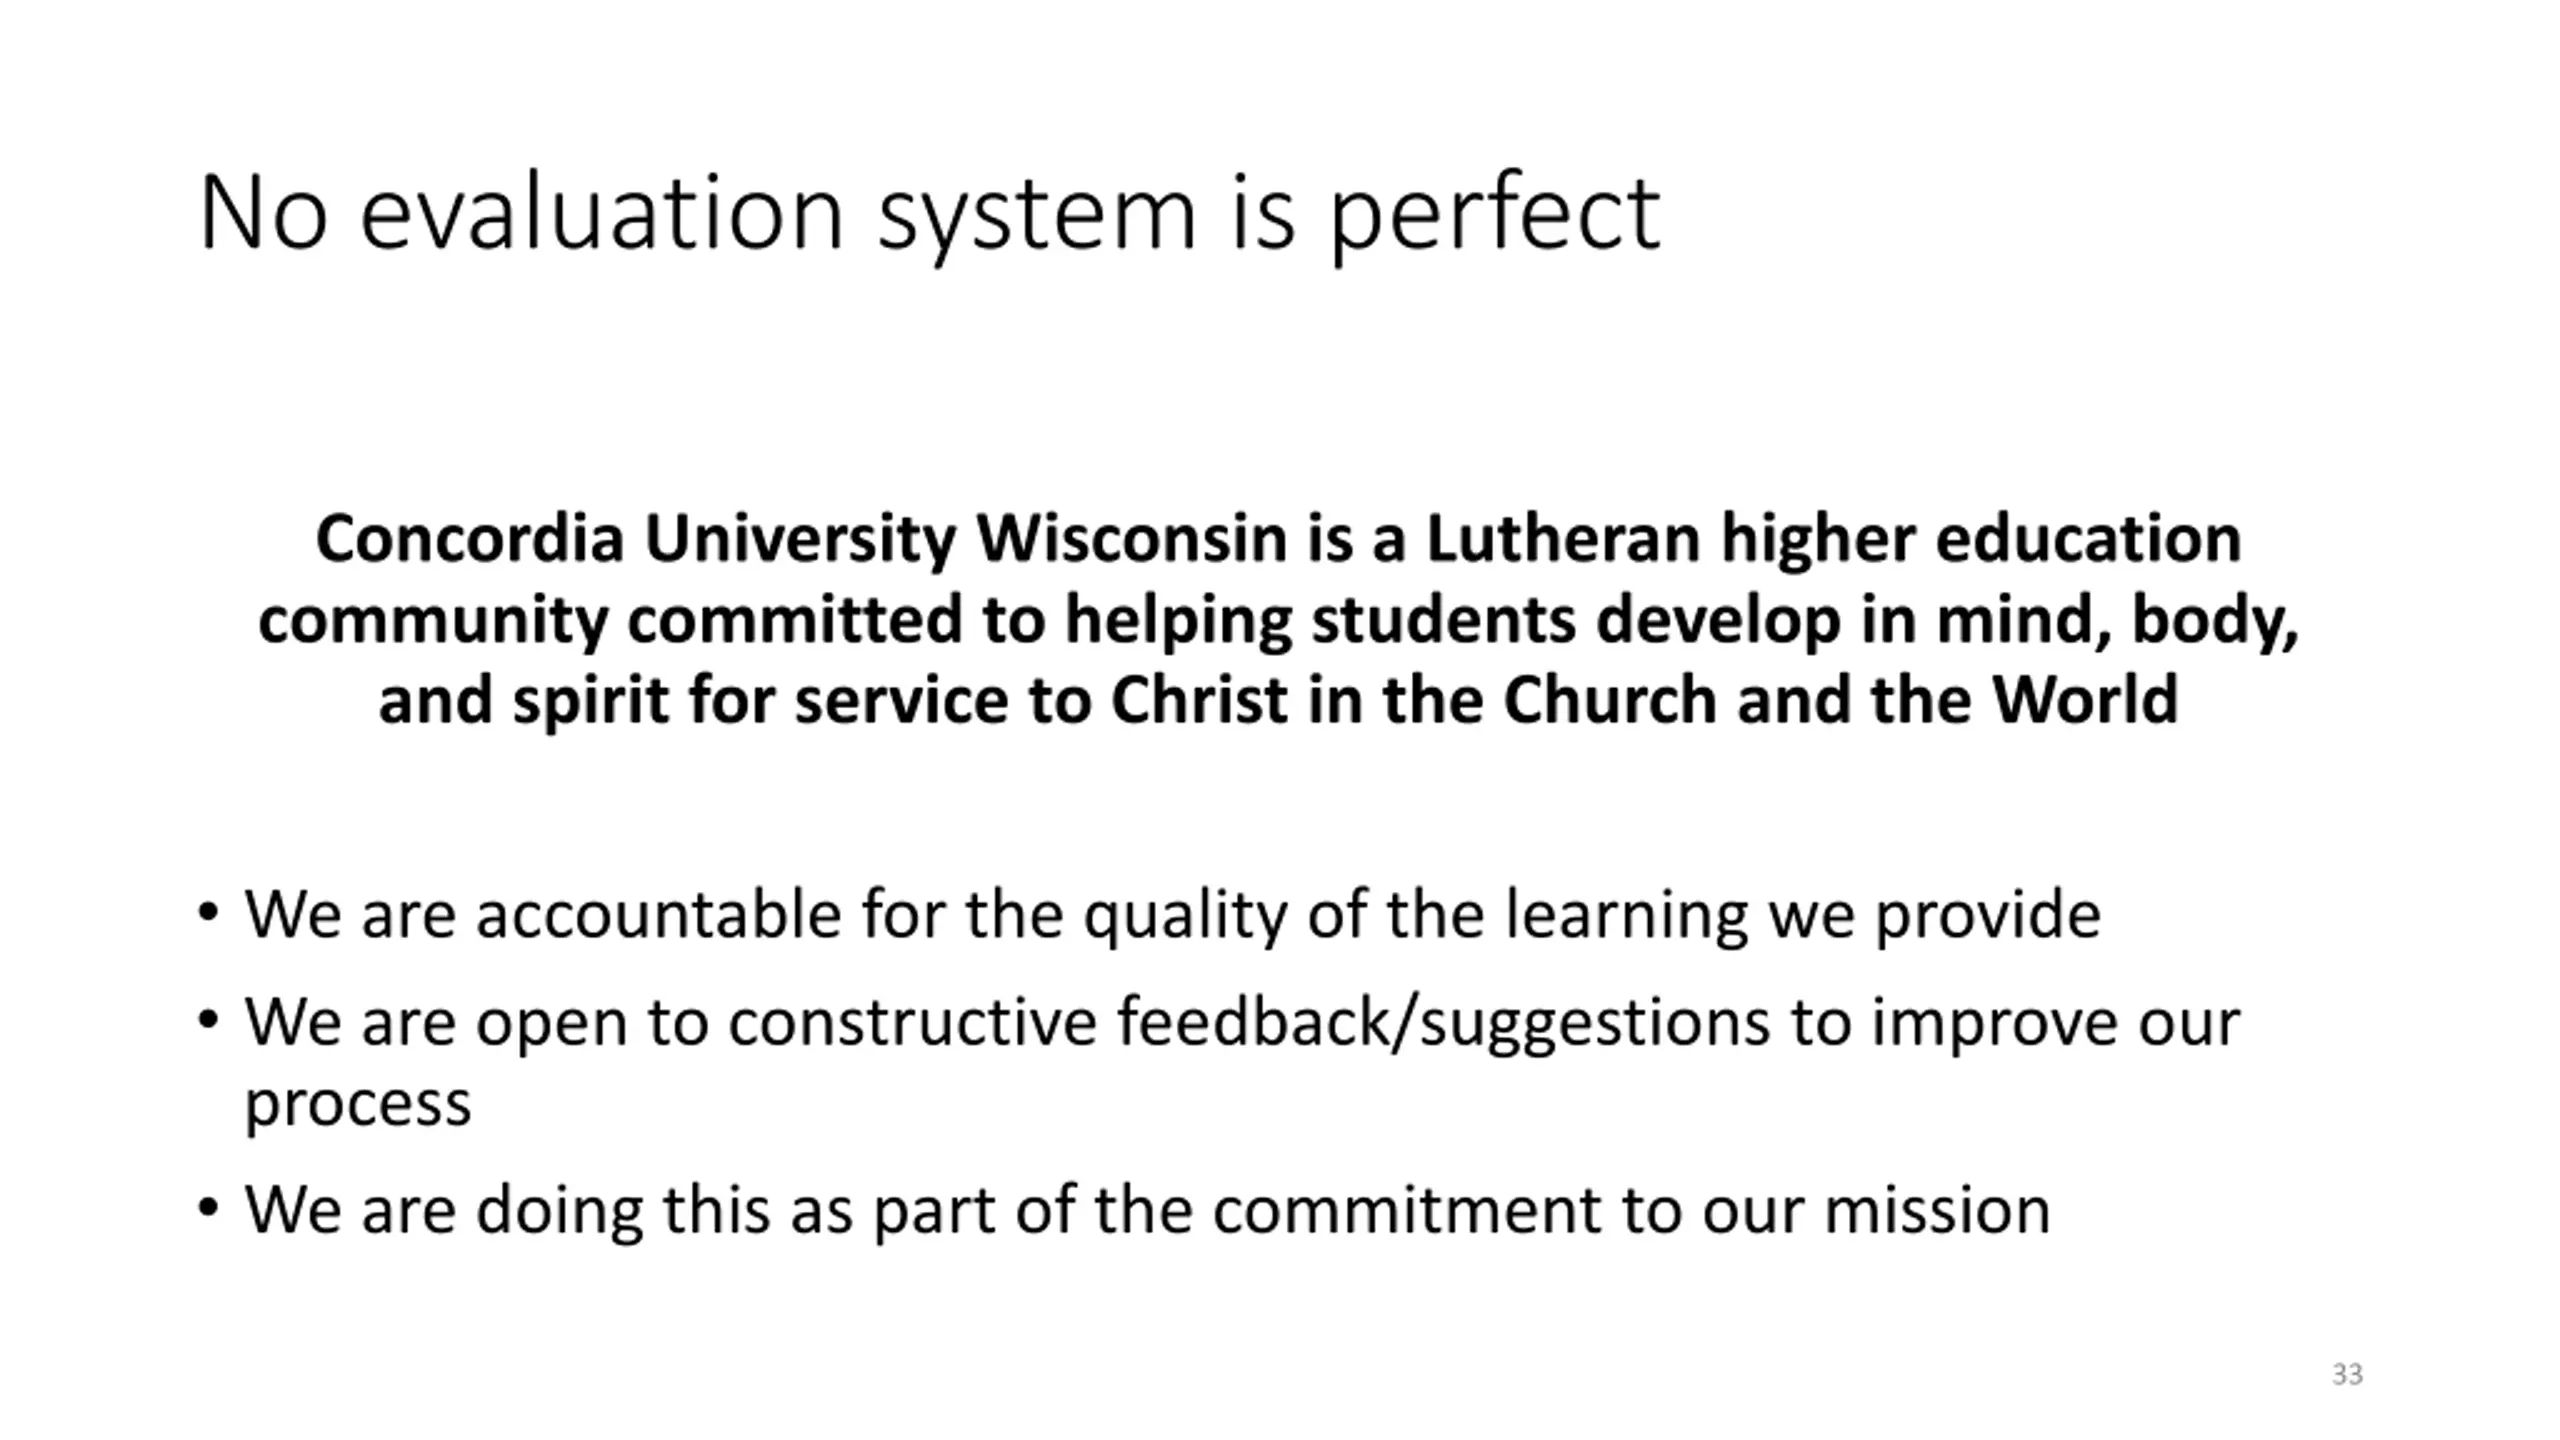2560x1440 pixels.
Task: Click the second bullet point marker
Action: click(208, 1021)
